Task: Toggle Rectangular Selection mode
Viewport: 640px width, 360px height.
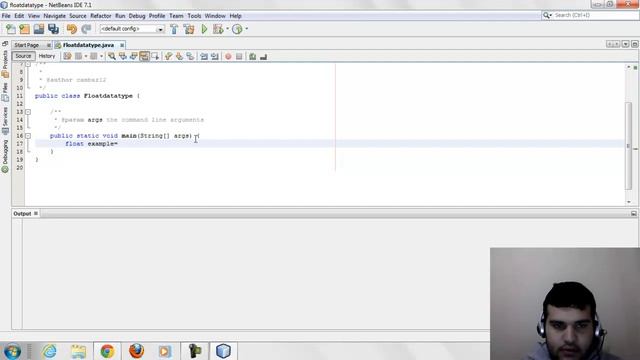Action: pyautogui.click(x=155, y=56)
